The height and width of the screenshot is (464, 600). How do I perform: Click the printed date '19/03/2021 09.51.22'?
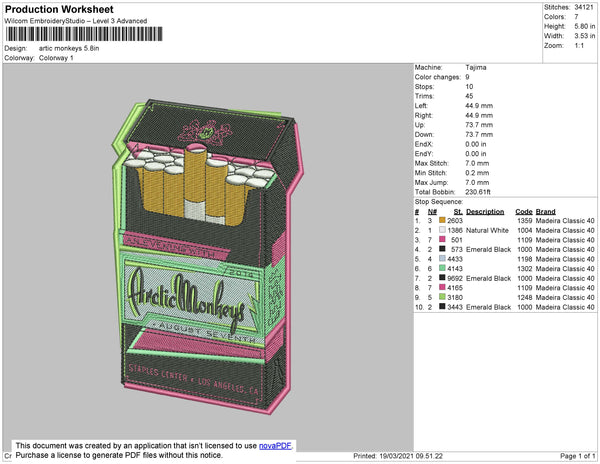click(411, 456)
